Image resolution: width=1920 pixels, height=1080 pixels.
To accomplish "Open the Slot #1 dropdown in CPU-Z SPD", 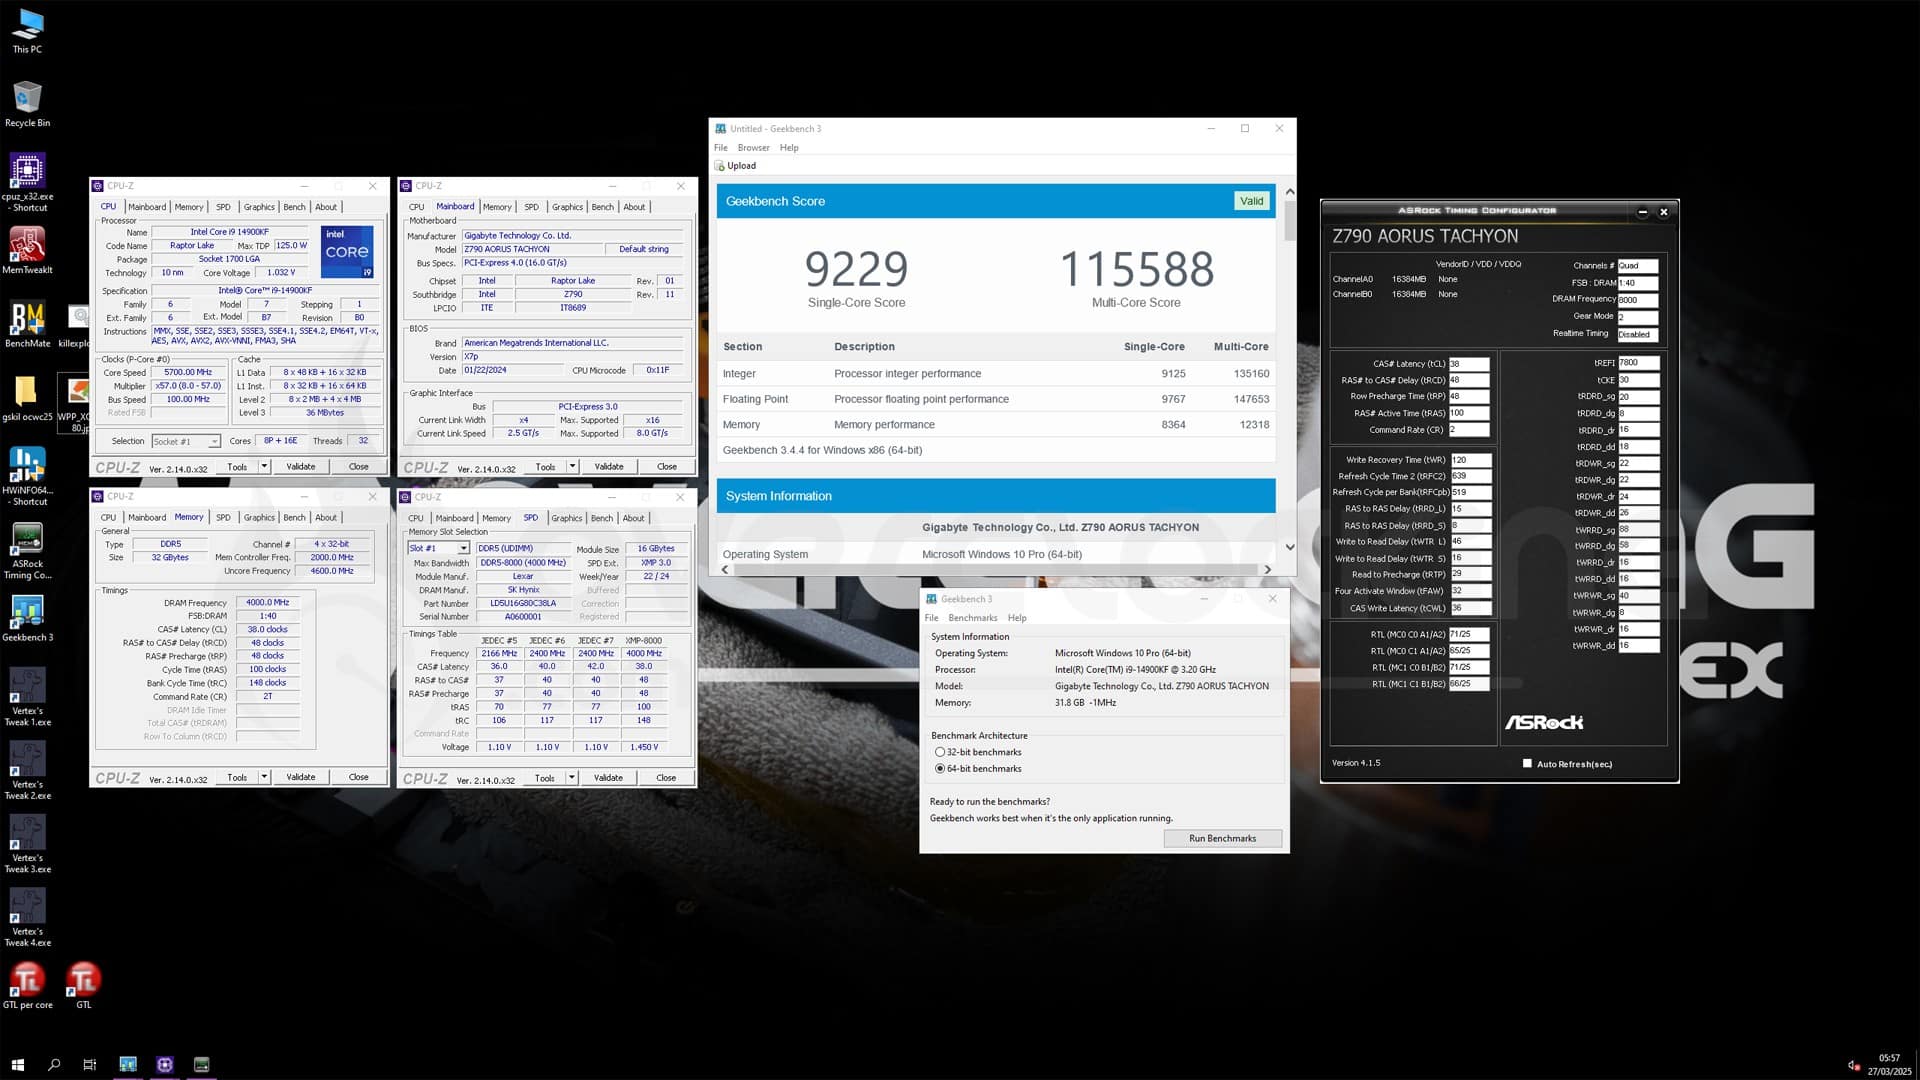I will coord(438,548).
